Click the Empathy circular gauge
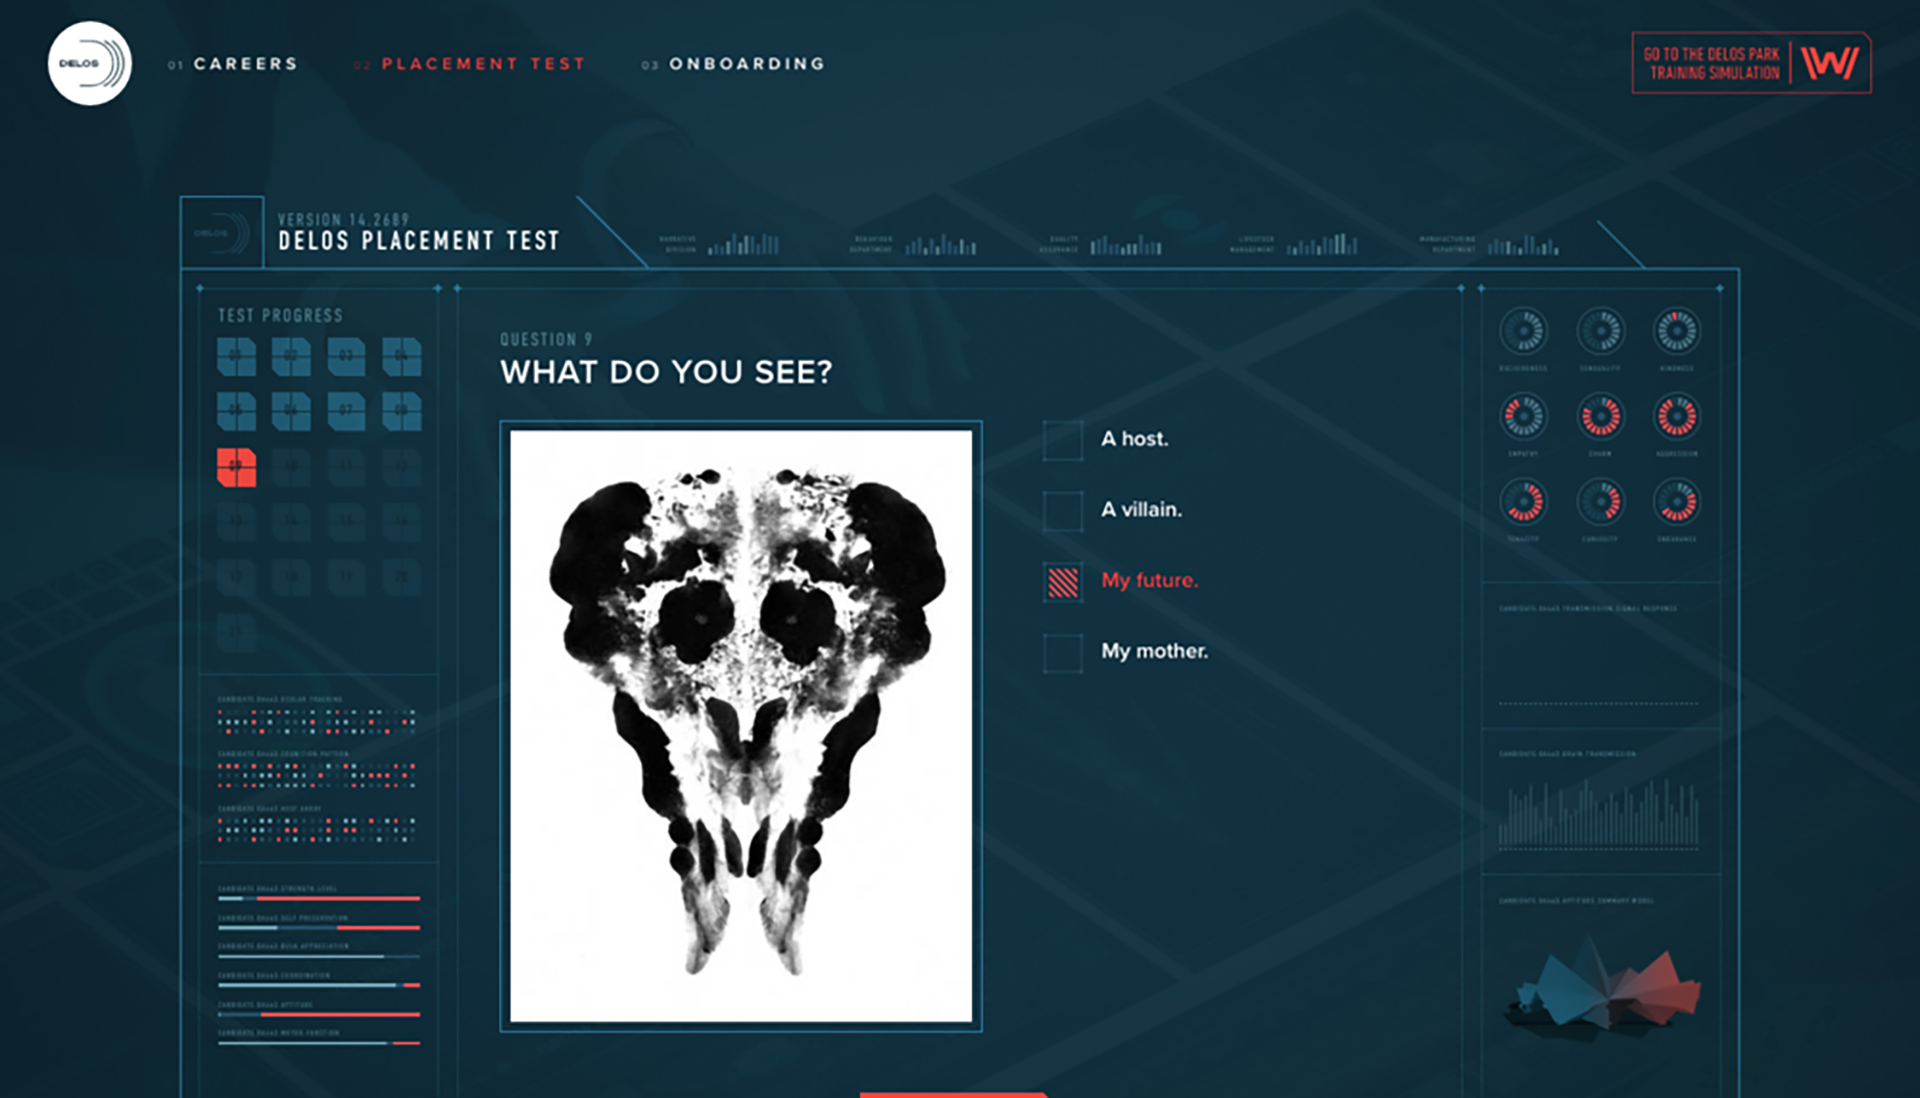Image resolution: width=1920 pixels, height=1098 pixels. pyautogui.click(x=1523, y=417)
